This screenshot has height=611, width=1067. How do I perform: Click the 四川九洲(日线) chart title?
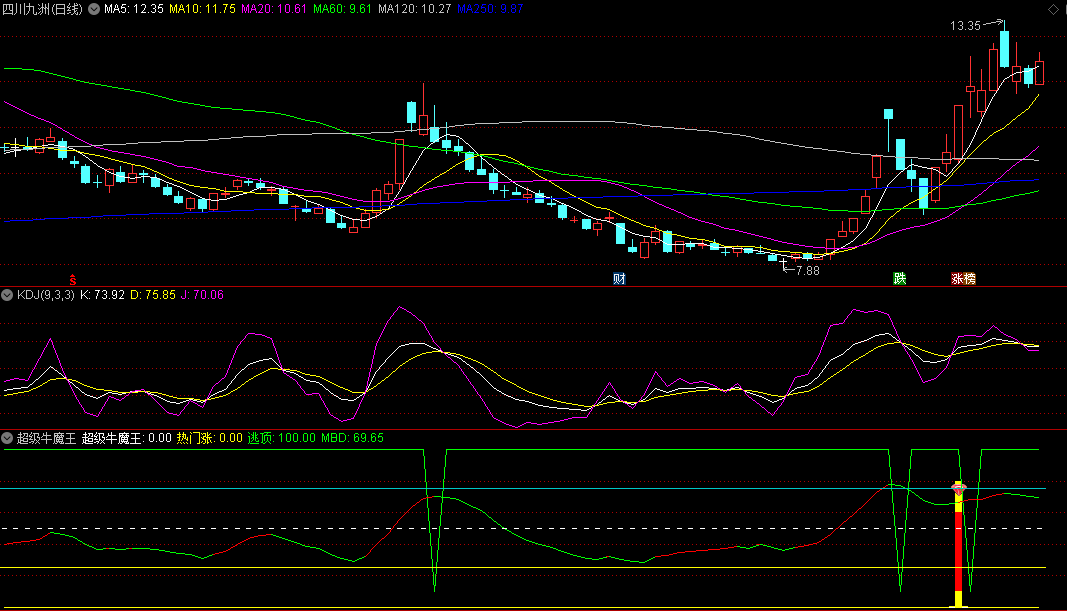click(44, 9)
